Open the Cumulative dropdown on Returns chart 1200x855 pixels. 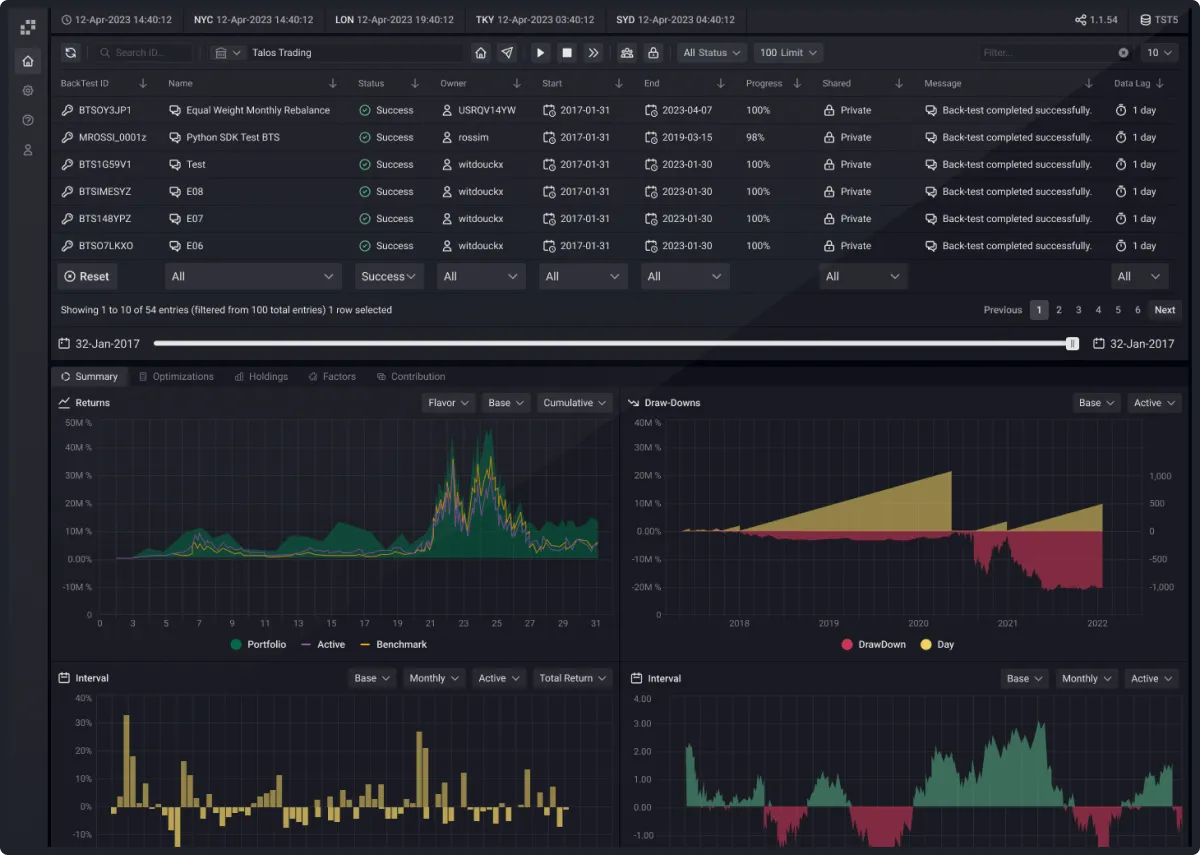click(574, 402)
